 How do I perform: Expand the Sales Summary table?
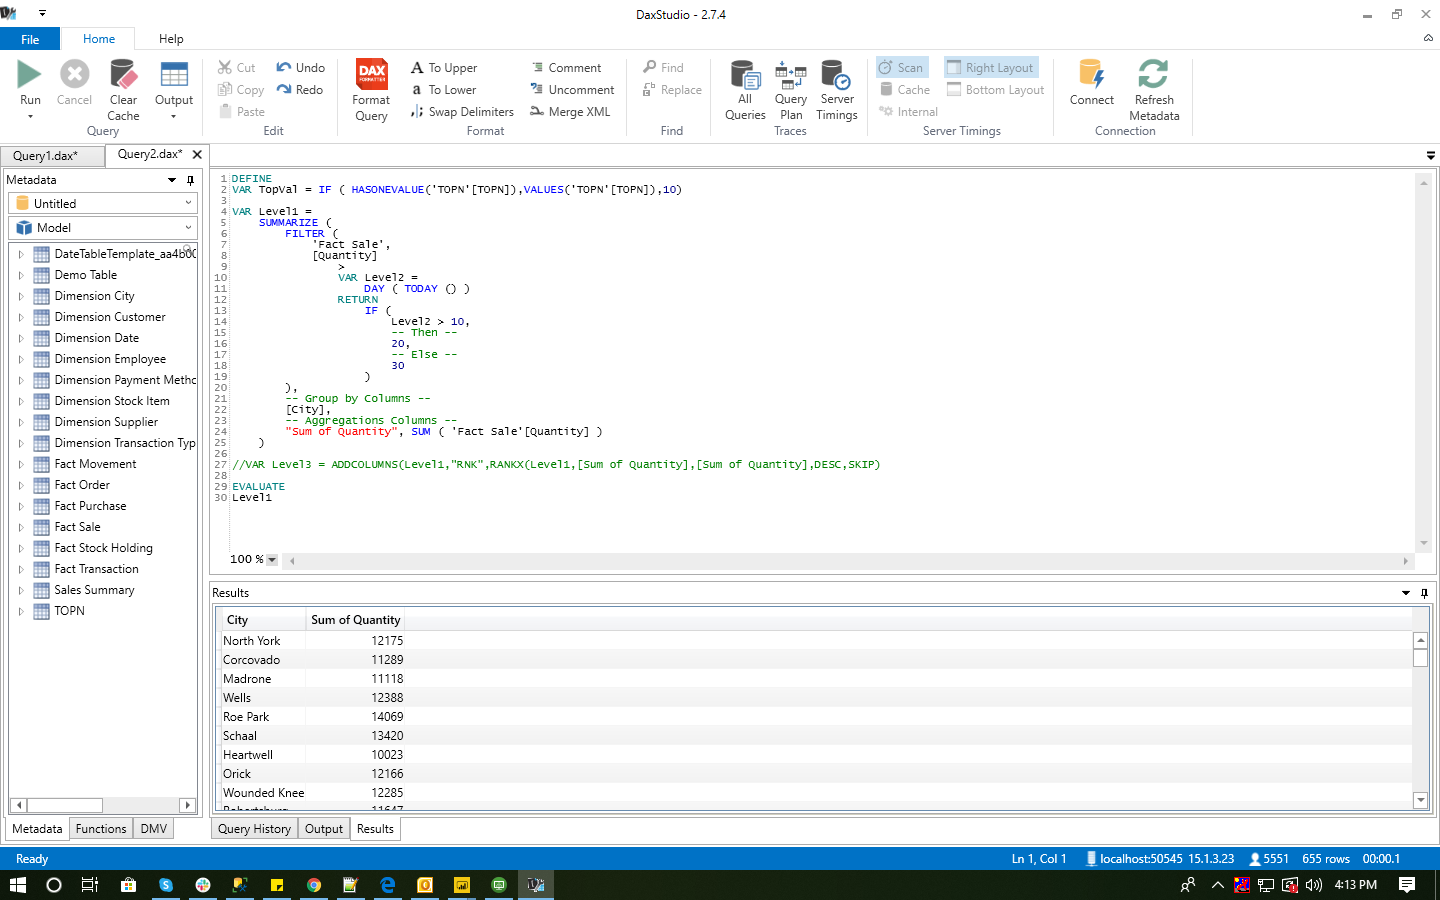(x=20, y=590)
